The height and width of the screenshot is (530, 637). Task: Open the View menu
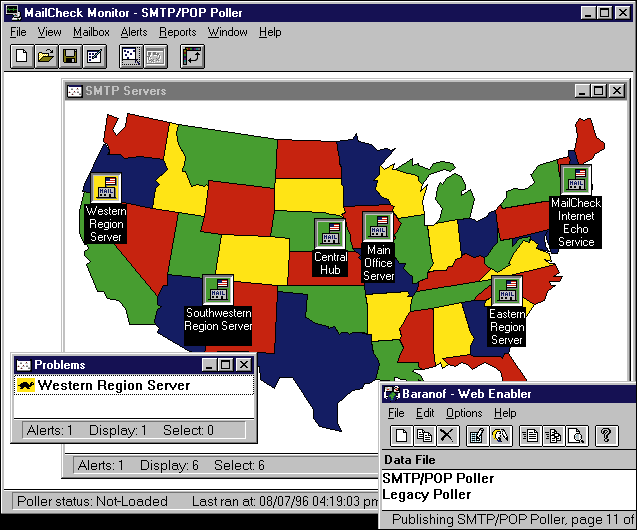pyautogui.click(x=50, y=32)
